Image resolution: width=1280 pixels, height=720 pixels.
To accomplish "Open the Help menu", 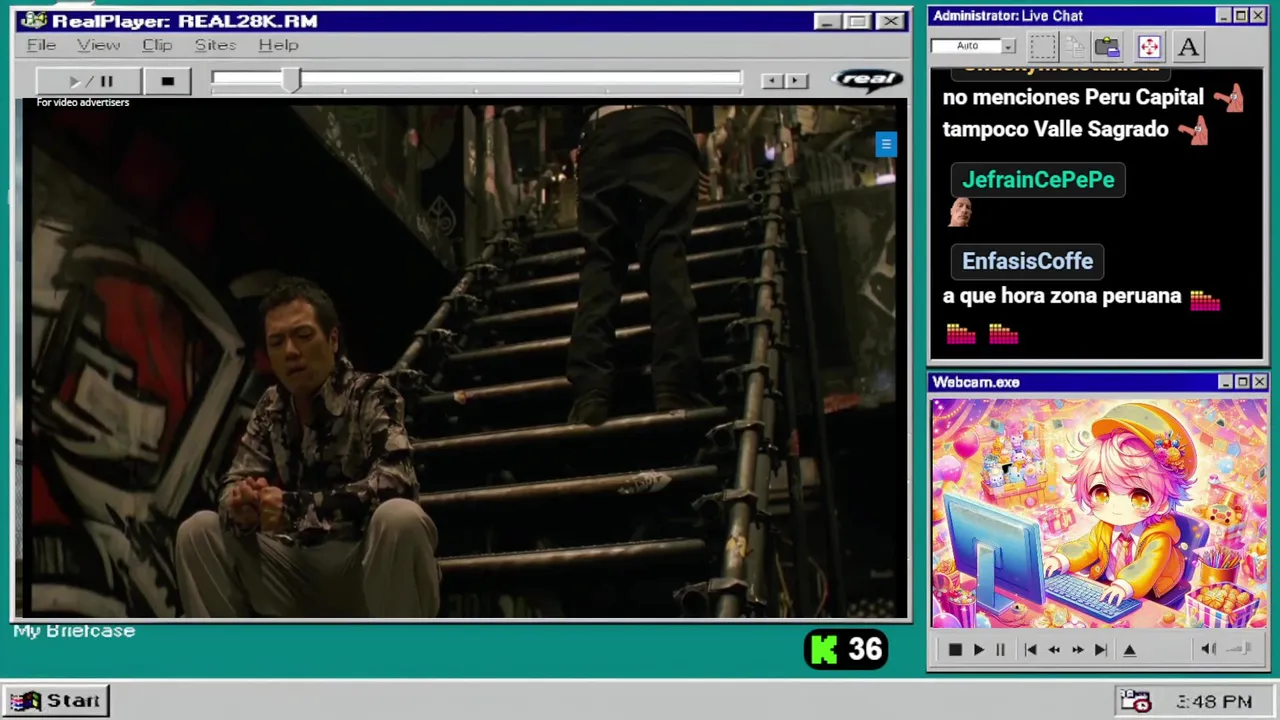I will point(278,45).
